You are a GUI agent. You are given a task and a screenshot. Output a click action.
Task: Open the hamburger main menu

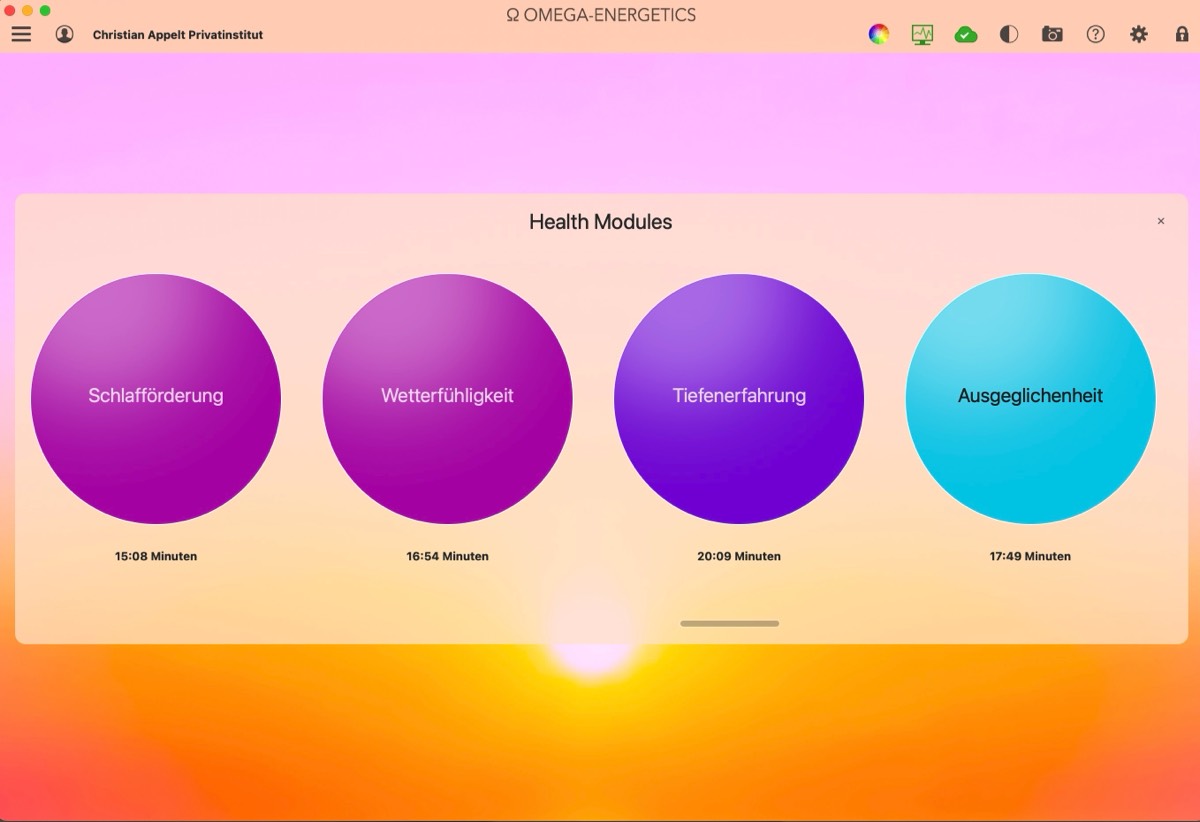coord(21,34)
